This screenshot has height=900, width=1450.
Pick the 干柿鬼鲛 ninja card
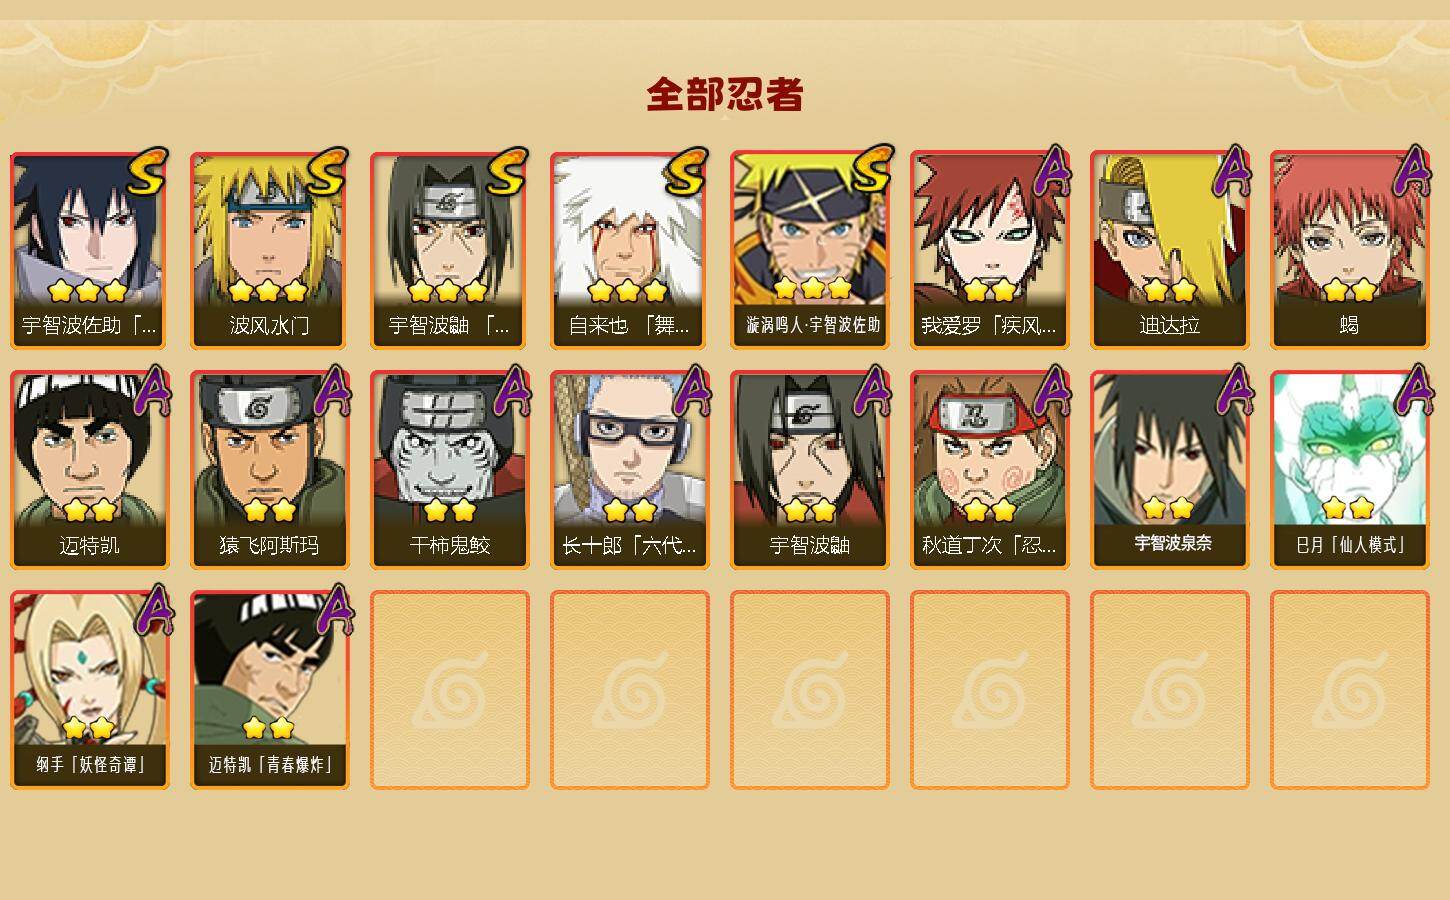tap(449, 470)
